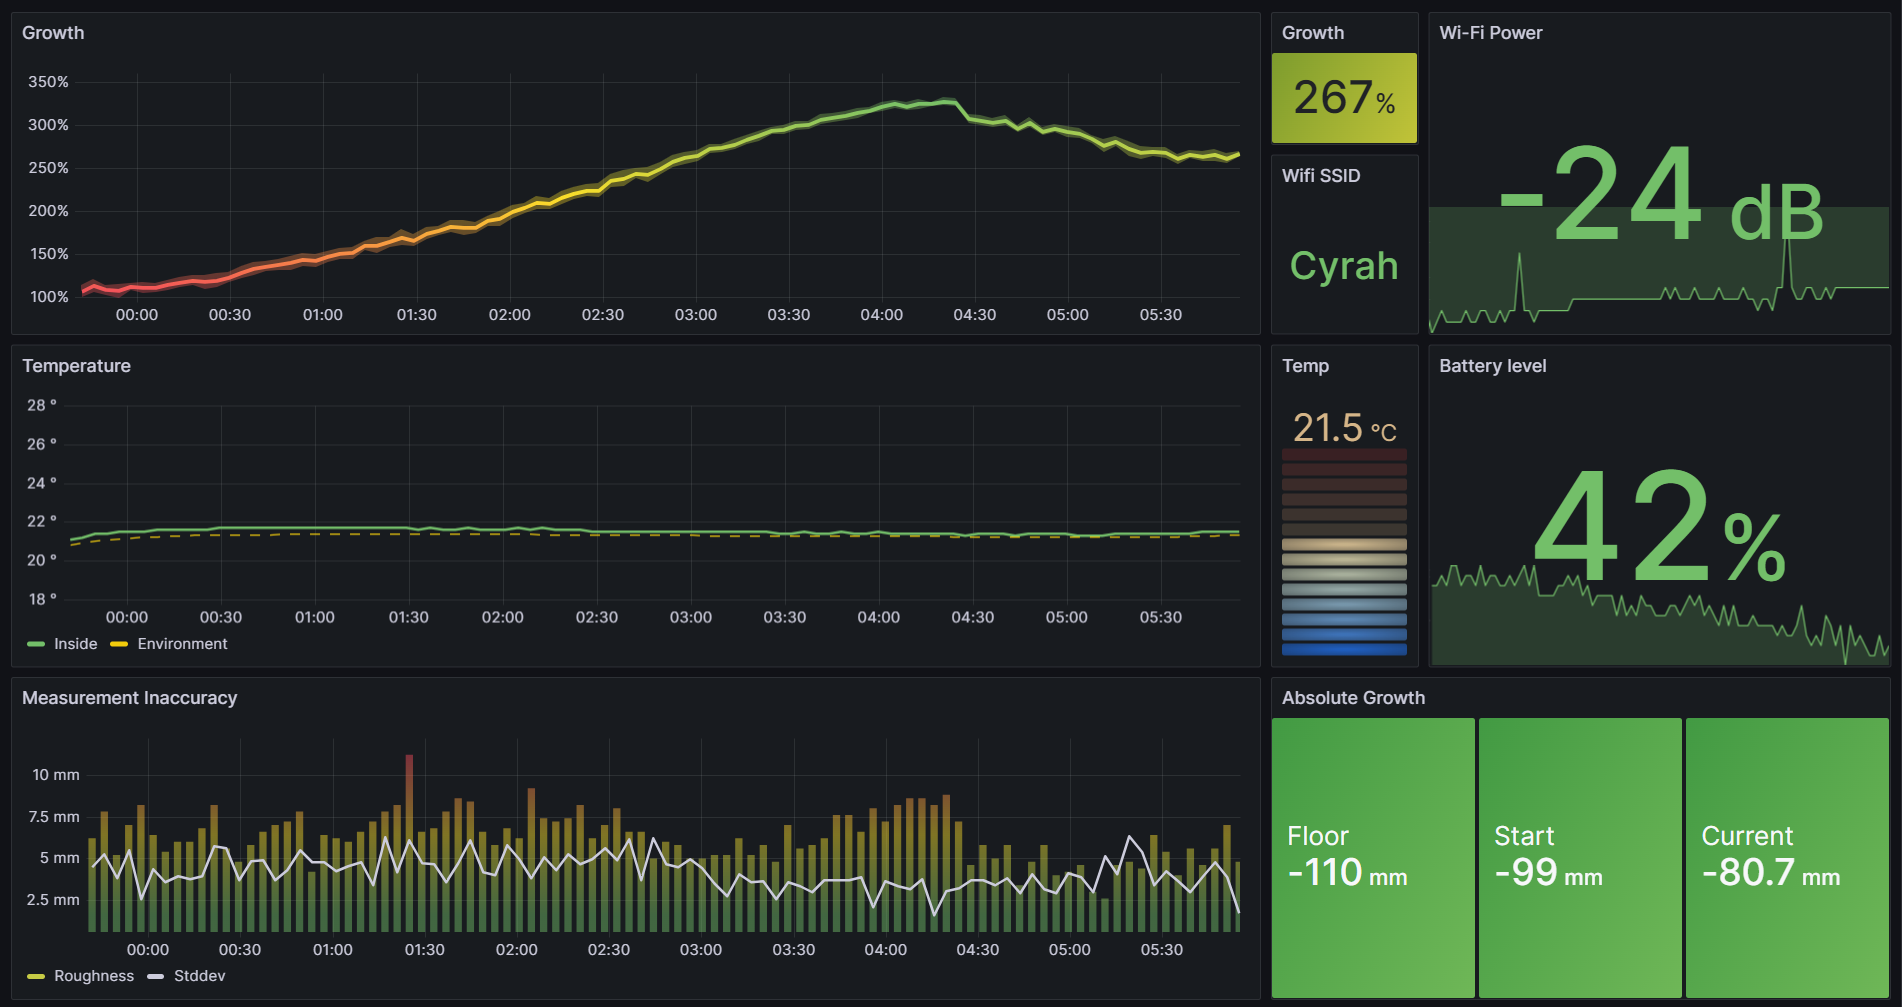Click the 28 ° axis label in Temperature chart
Screen dimensions: 1902x1007
41,405
